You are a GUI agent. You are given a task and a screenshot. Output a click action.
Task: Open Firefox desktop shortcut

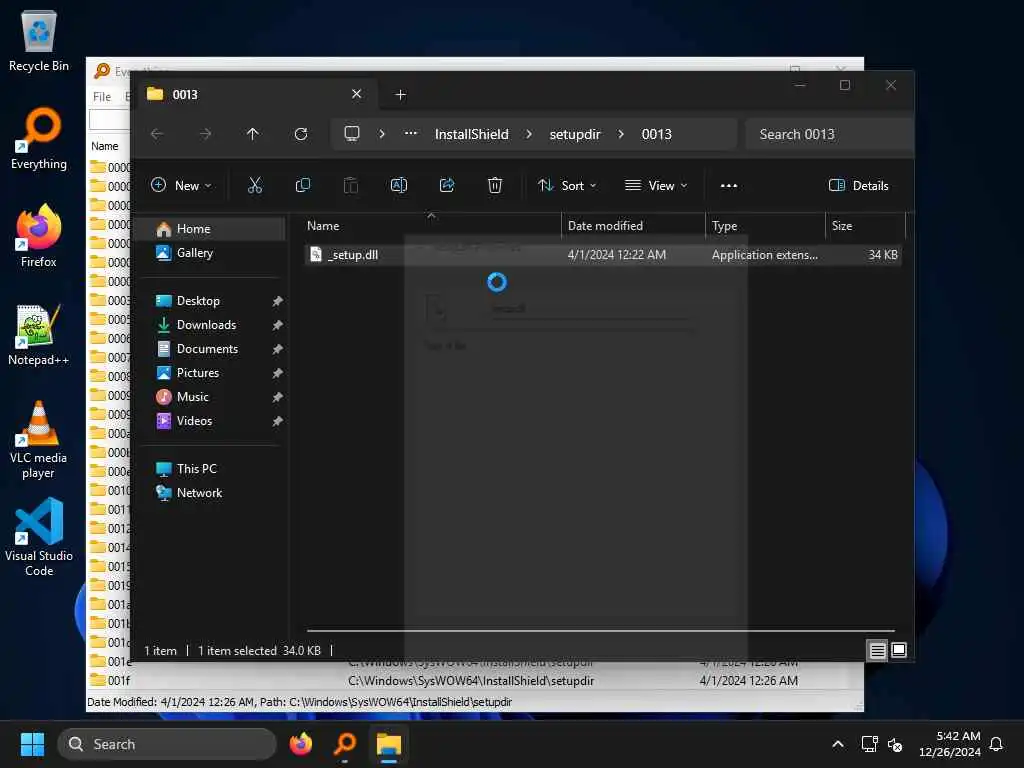(x=39, y=236)
